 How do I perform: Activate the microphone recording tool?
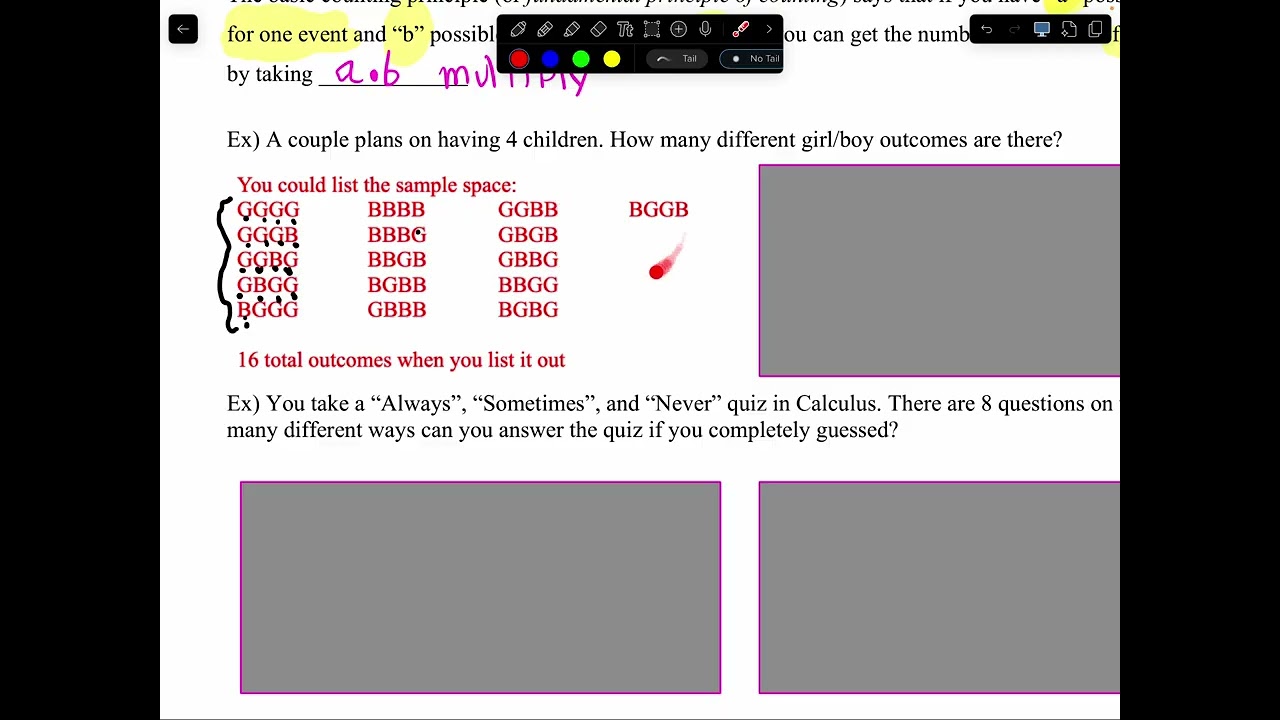[x=705, y=30]
